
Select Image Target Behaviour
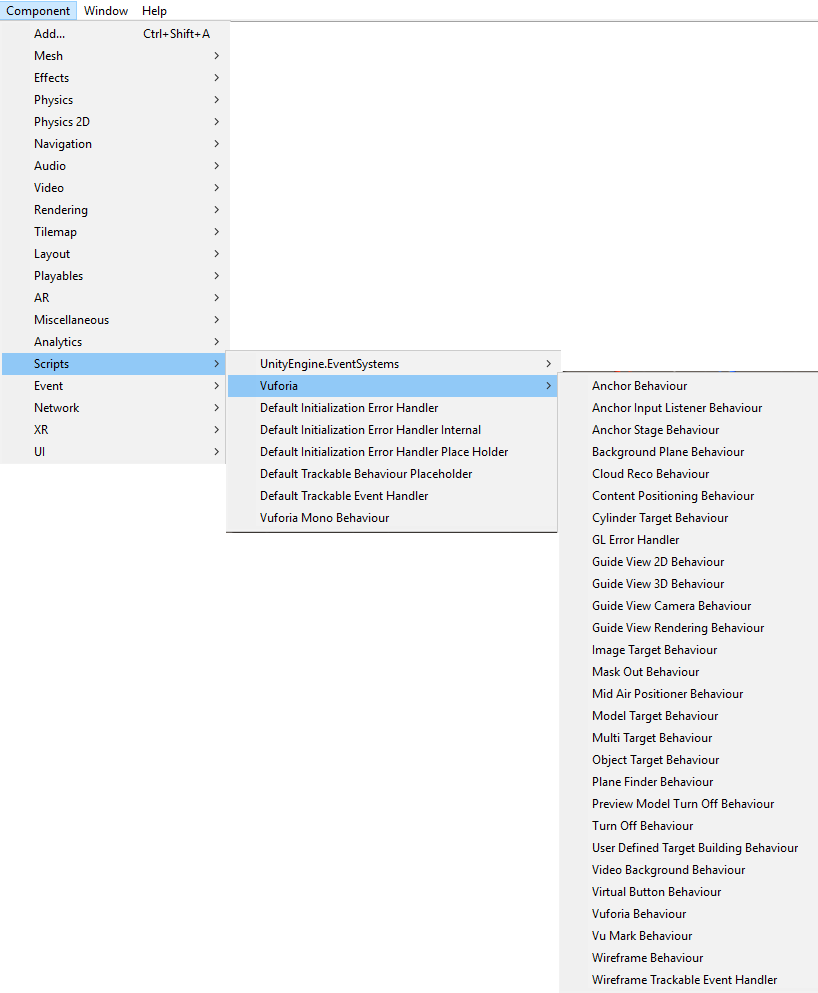[x=689, y=650]
